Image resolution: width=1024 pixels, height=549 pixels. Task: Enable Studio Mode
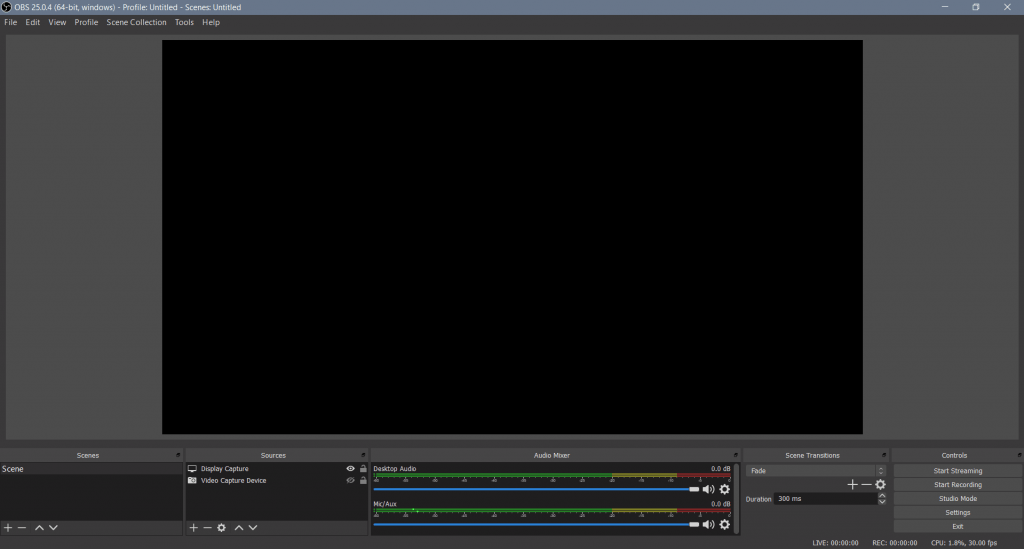pyautogui.click(x=957, y=499)
